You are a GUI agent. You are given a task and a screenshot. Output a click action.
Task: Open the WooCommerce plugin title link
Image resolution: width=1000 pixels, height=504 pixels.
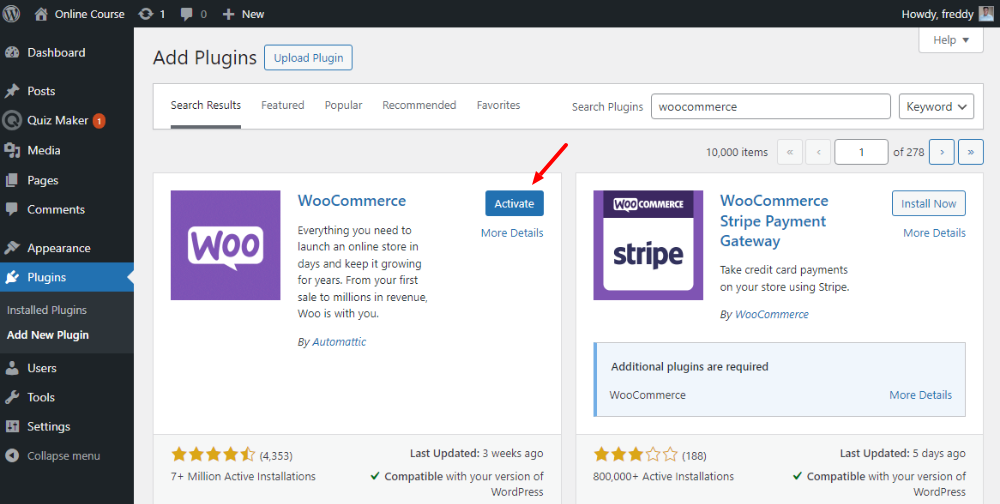click(x=351, y=200)
